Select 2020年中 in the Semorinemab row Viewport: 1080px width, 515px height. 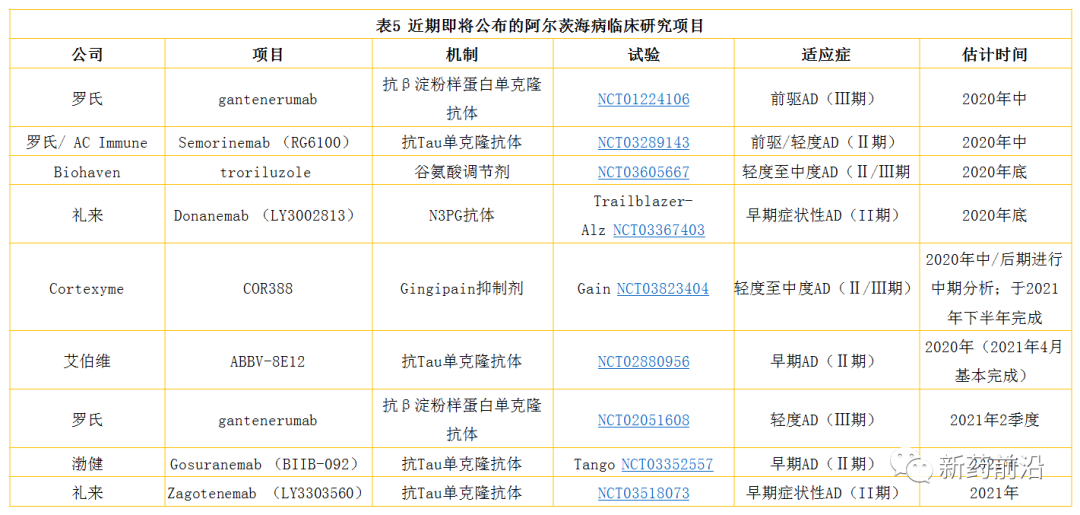(994, 143)
